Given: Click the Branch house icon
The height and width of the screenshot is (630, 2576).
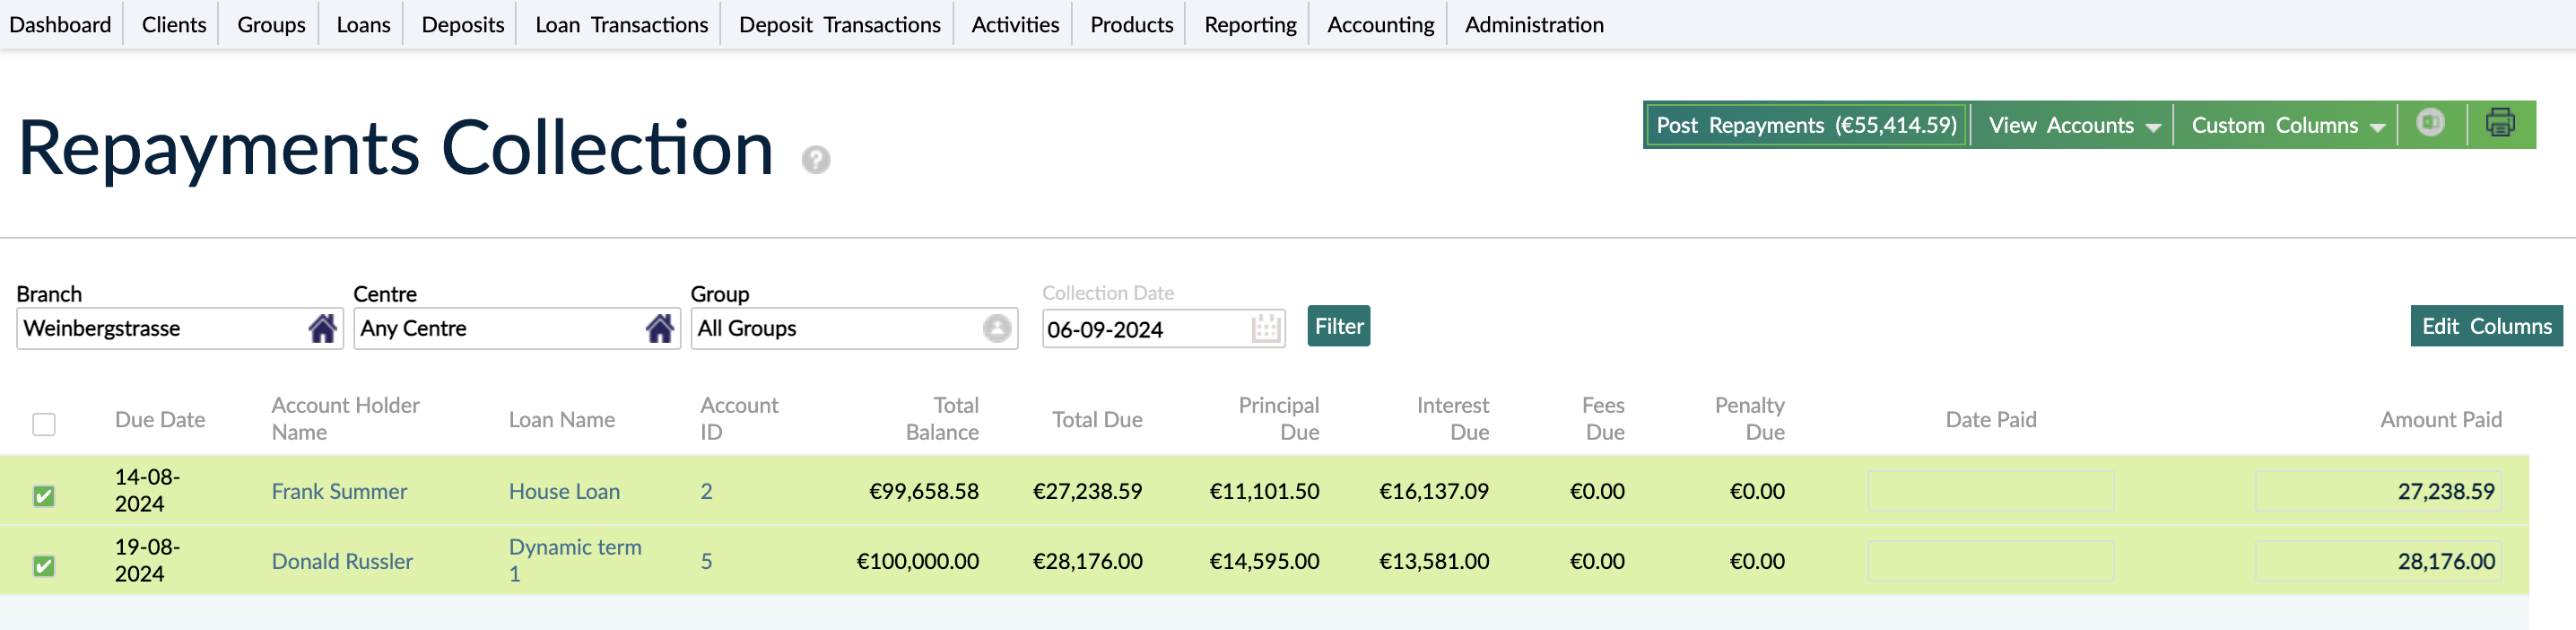Looking at the screenshot, I should (x=322, y=328).
